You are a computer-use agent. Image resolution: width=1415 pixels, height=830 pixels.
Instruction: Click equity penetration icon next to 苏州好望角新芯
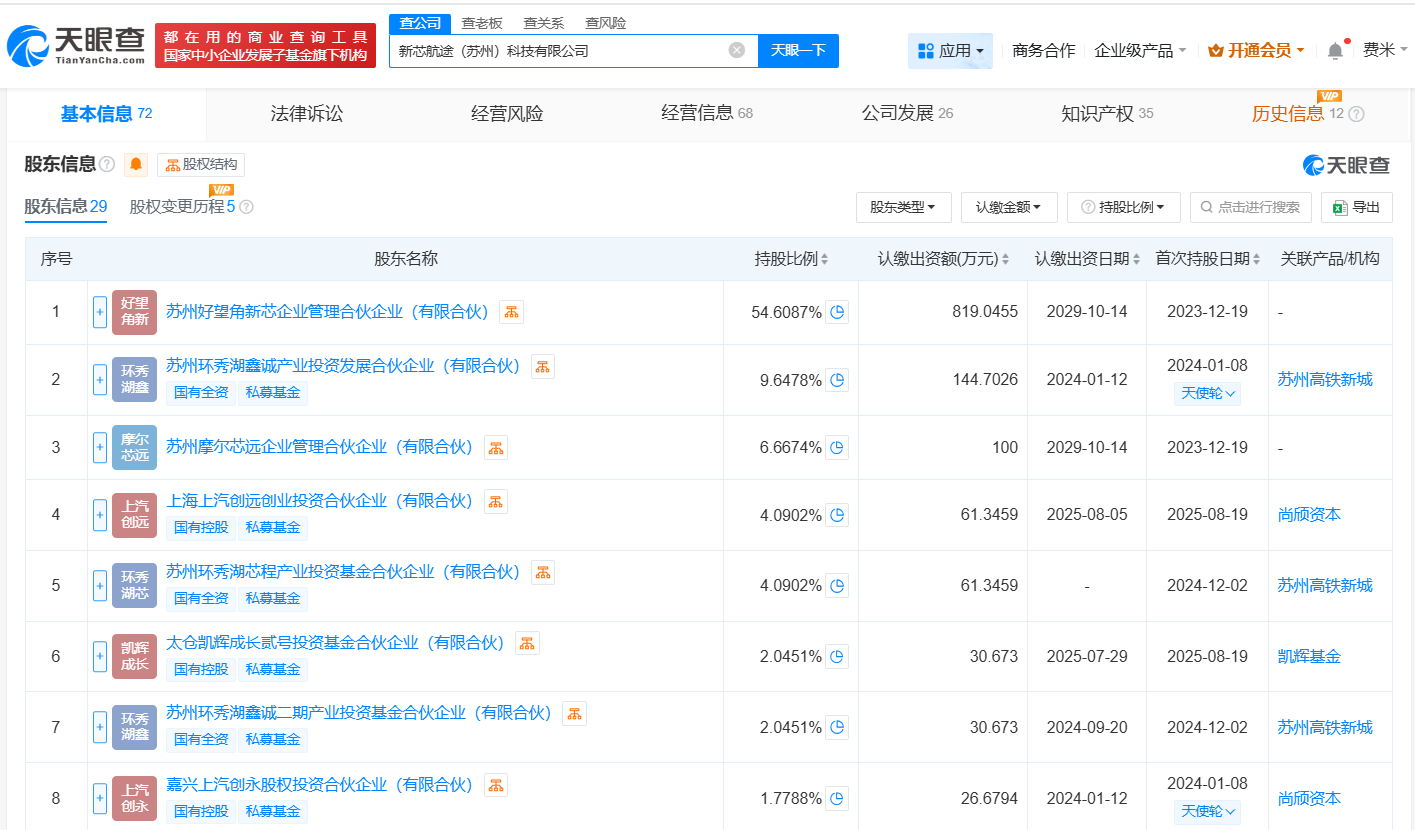point(511,312)
